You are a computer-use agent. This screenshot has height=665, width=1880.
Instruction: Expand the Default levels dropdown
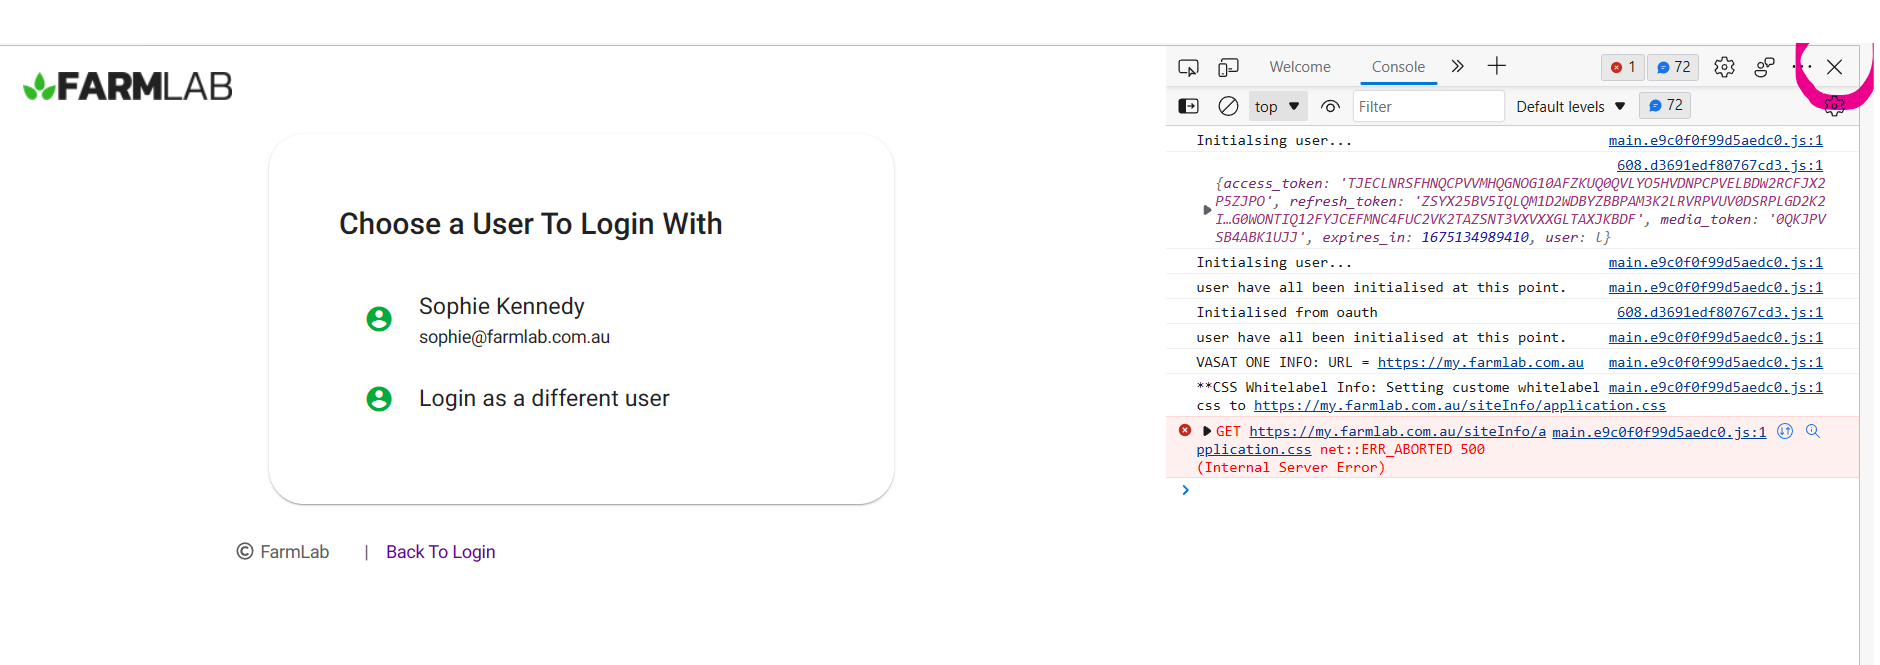pyautogui.click(x=1570, y=106)
